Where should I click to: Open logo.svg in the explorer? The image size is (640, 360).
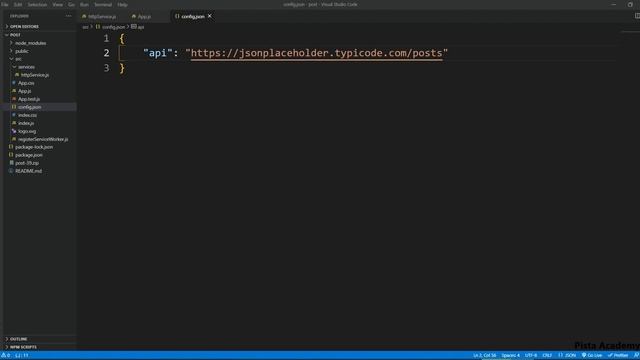(27, 131)
